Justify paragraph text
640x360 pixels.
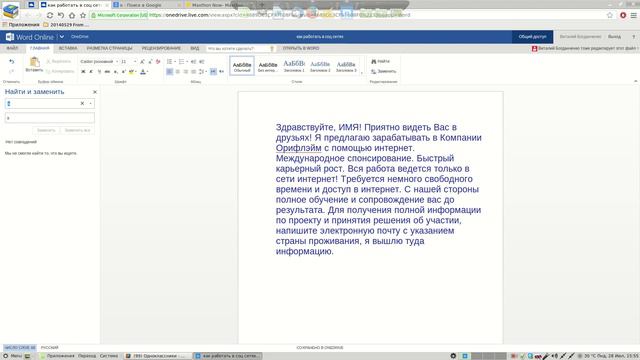(193, 71)
